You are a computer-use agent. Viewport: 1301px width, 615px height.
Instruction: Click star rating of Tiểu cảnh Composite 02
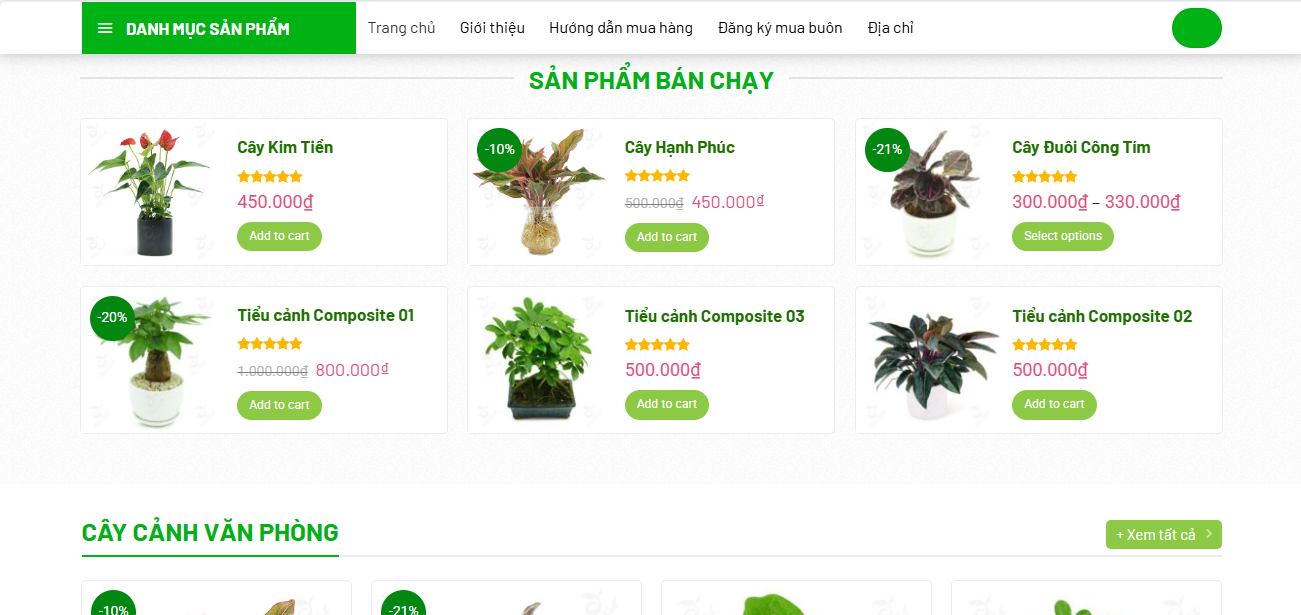1045,345
